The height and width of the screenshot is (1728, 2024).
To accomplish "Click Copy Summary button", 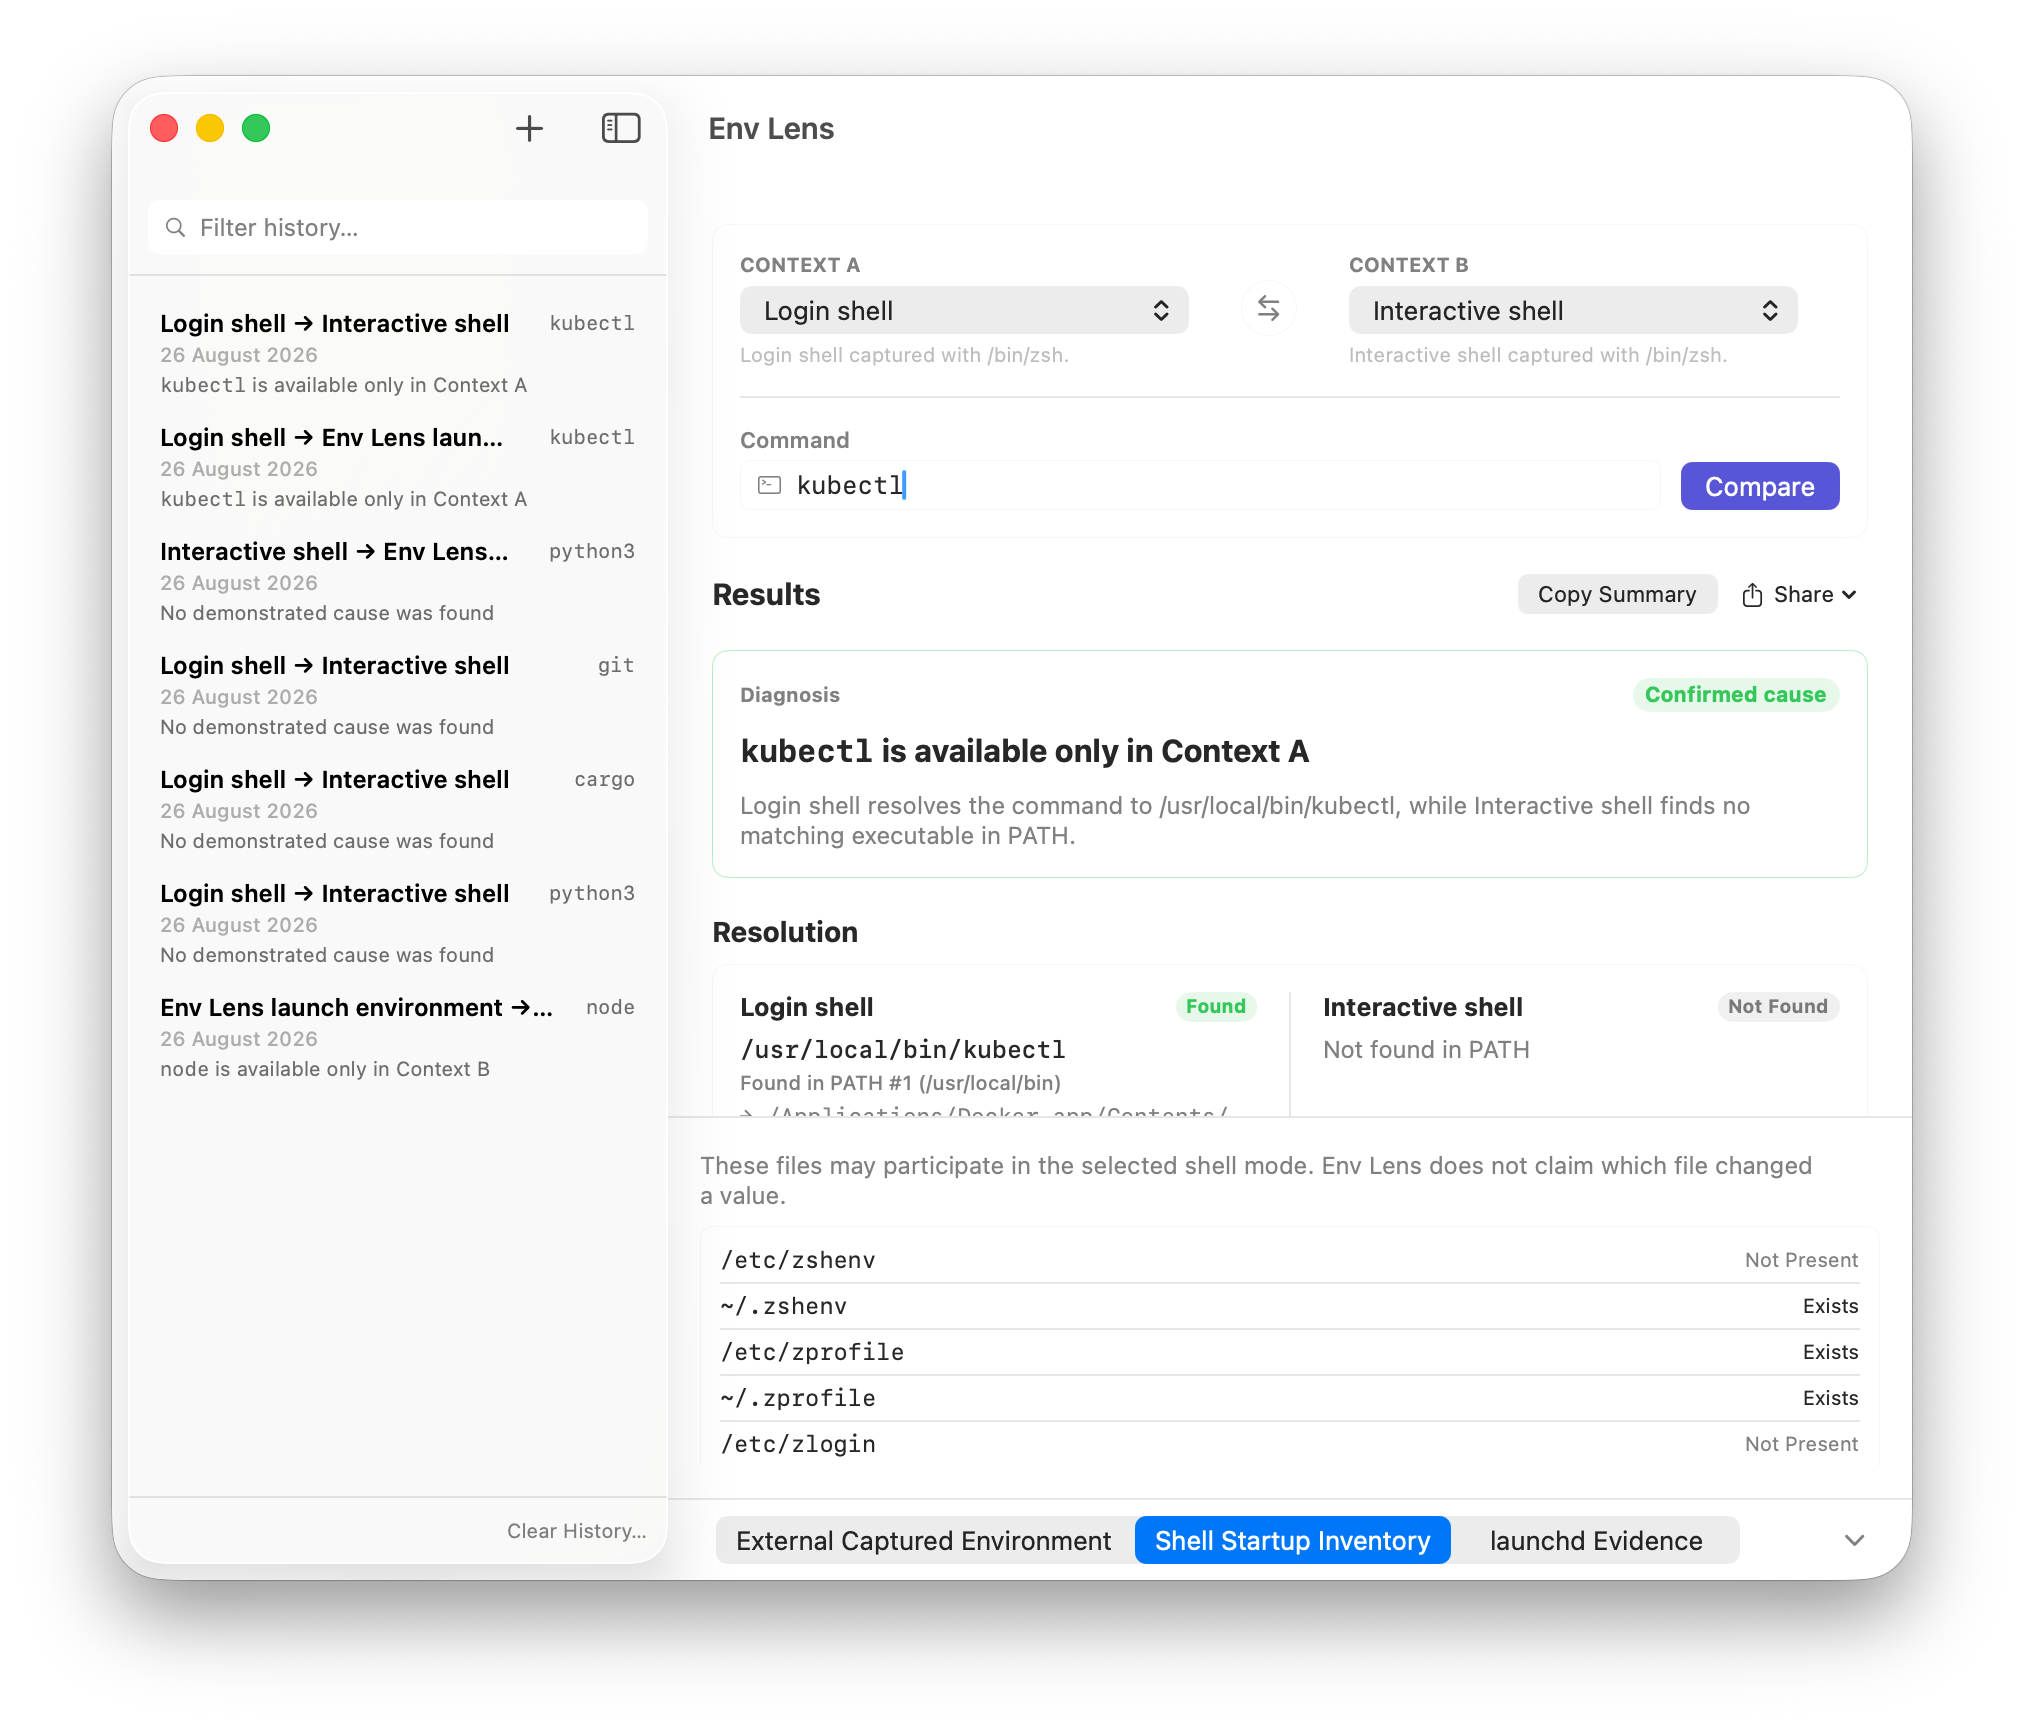I will pos(1617,594).
